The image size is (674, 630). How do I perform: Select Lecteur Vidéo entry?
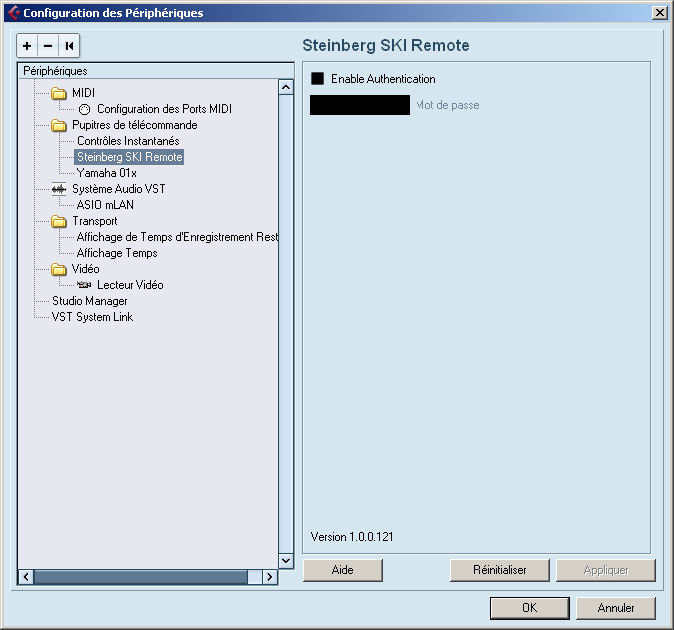point(130,285)
